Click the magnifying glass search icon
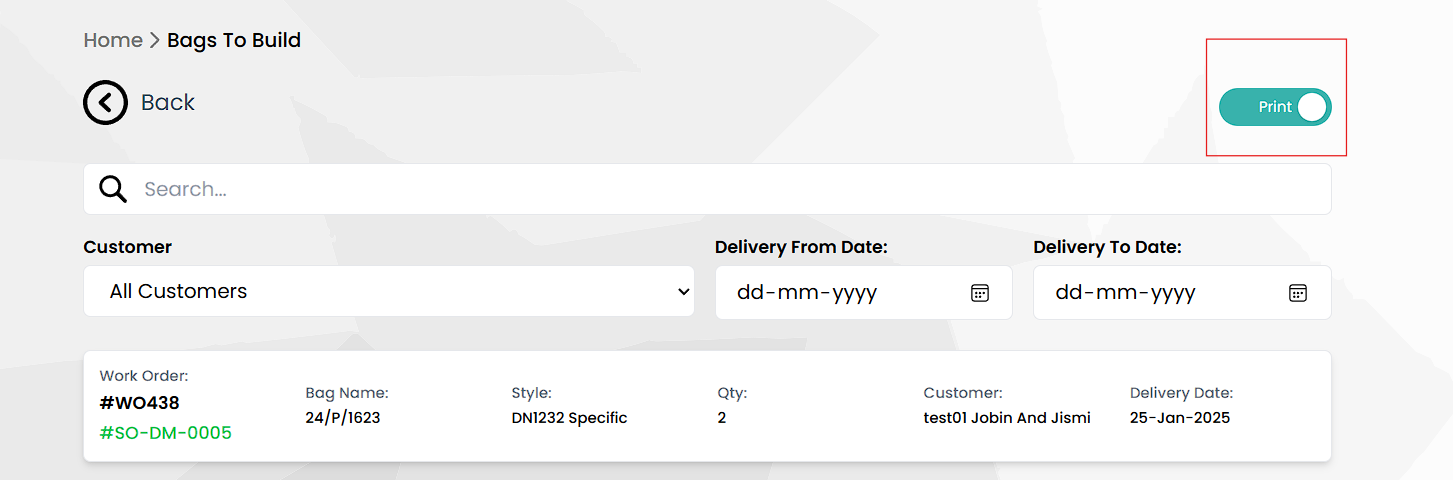This screenshot has width=1453, height=480. 113,189
